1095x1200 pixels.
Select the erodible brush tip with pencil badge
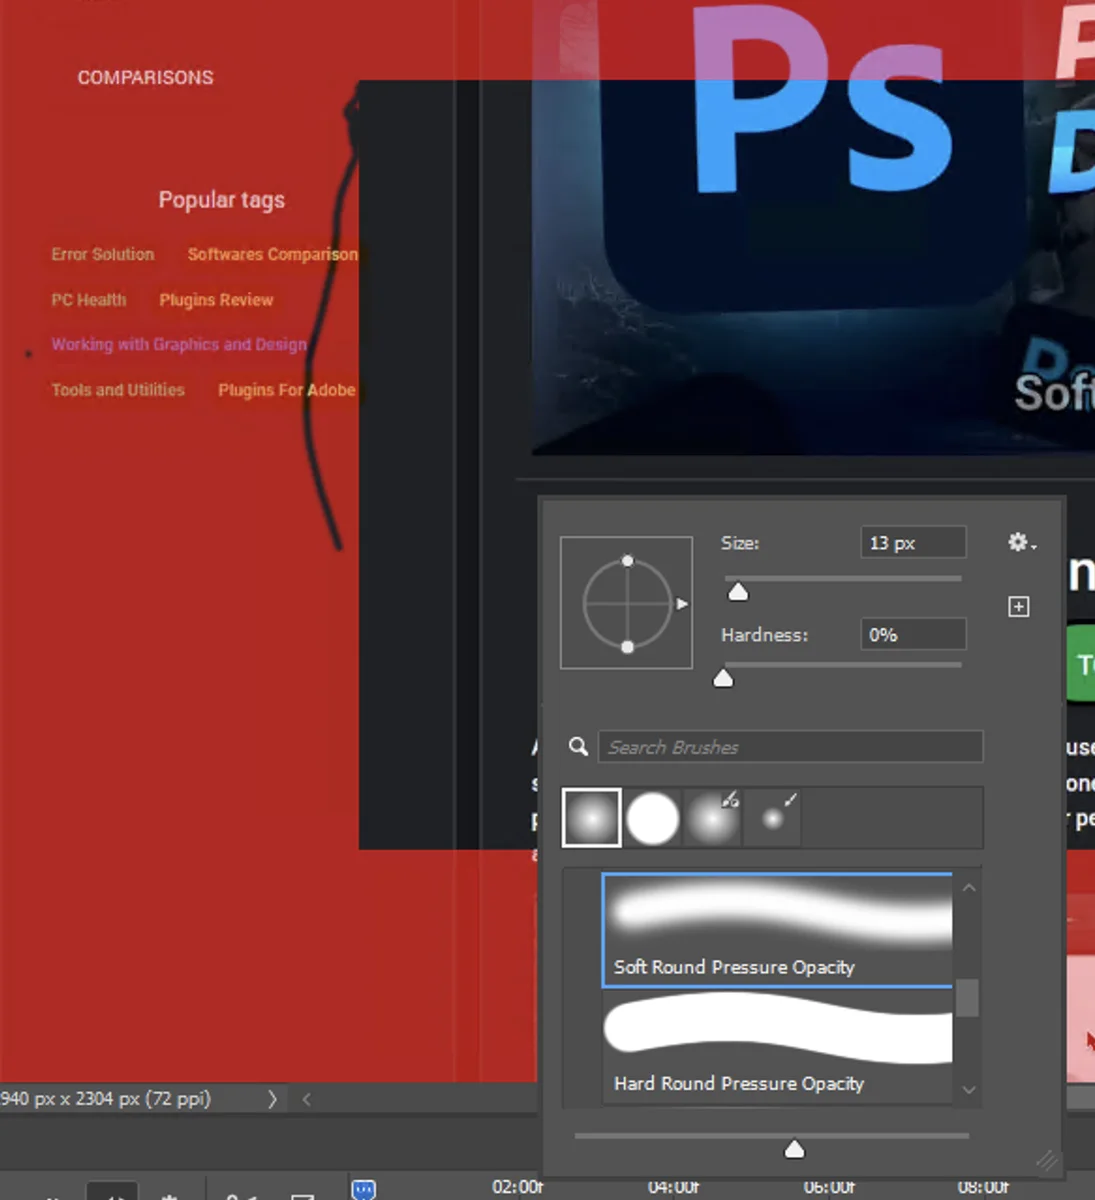tap(712, 817)
